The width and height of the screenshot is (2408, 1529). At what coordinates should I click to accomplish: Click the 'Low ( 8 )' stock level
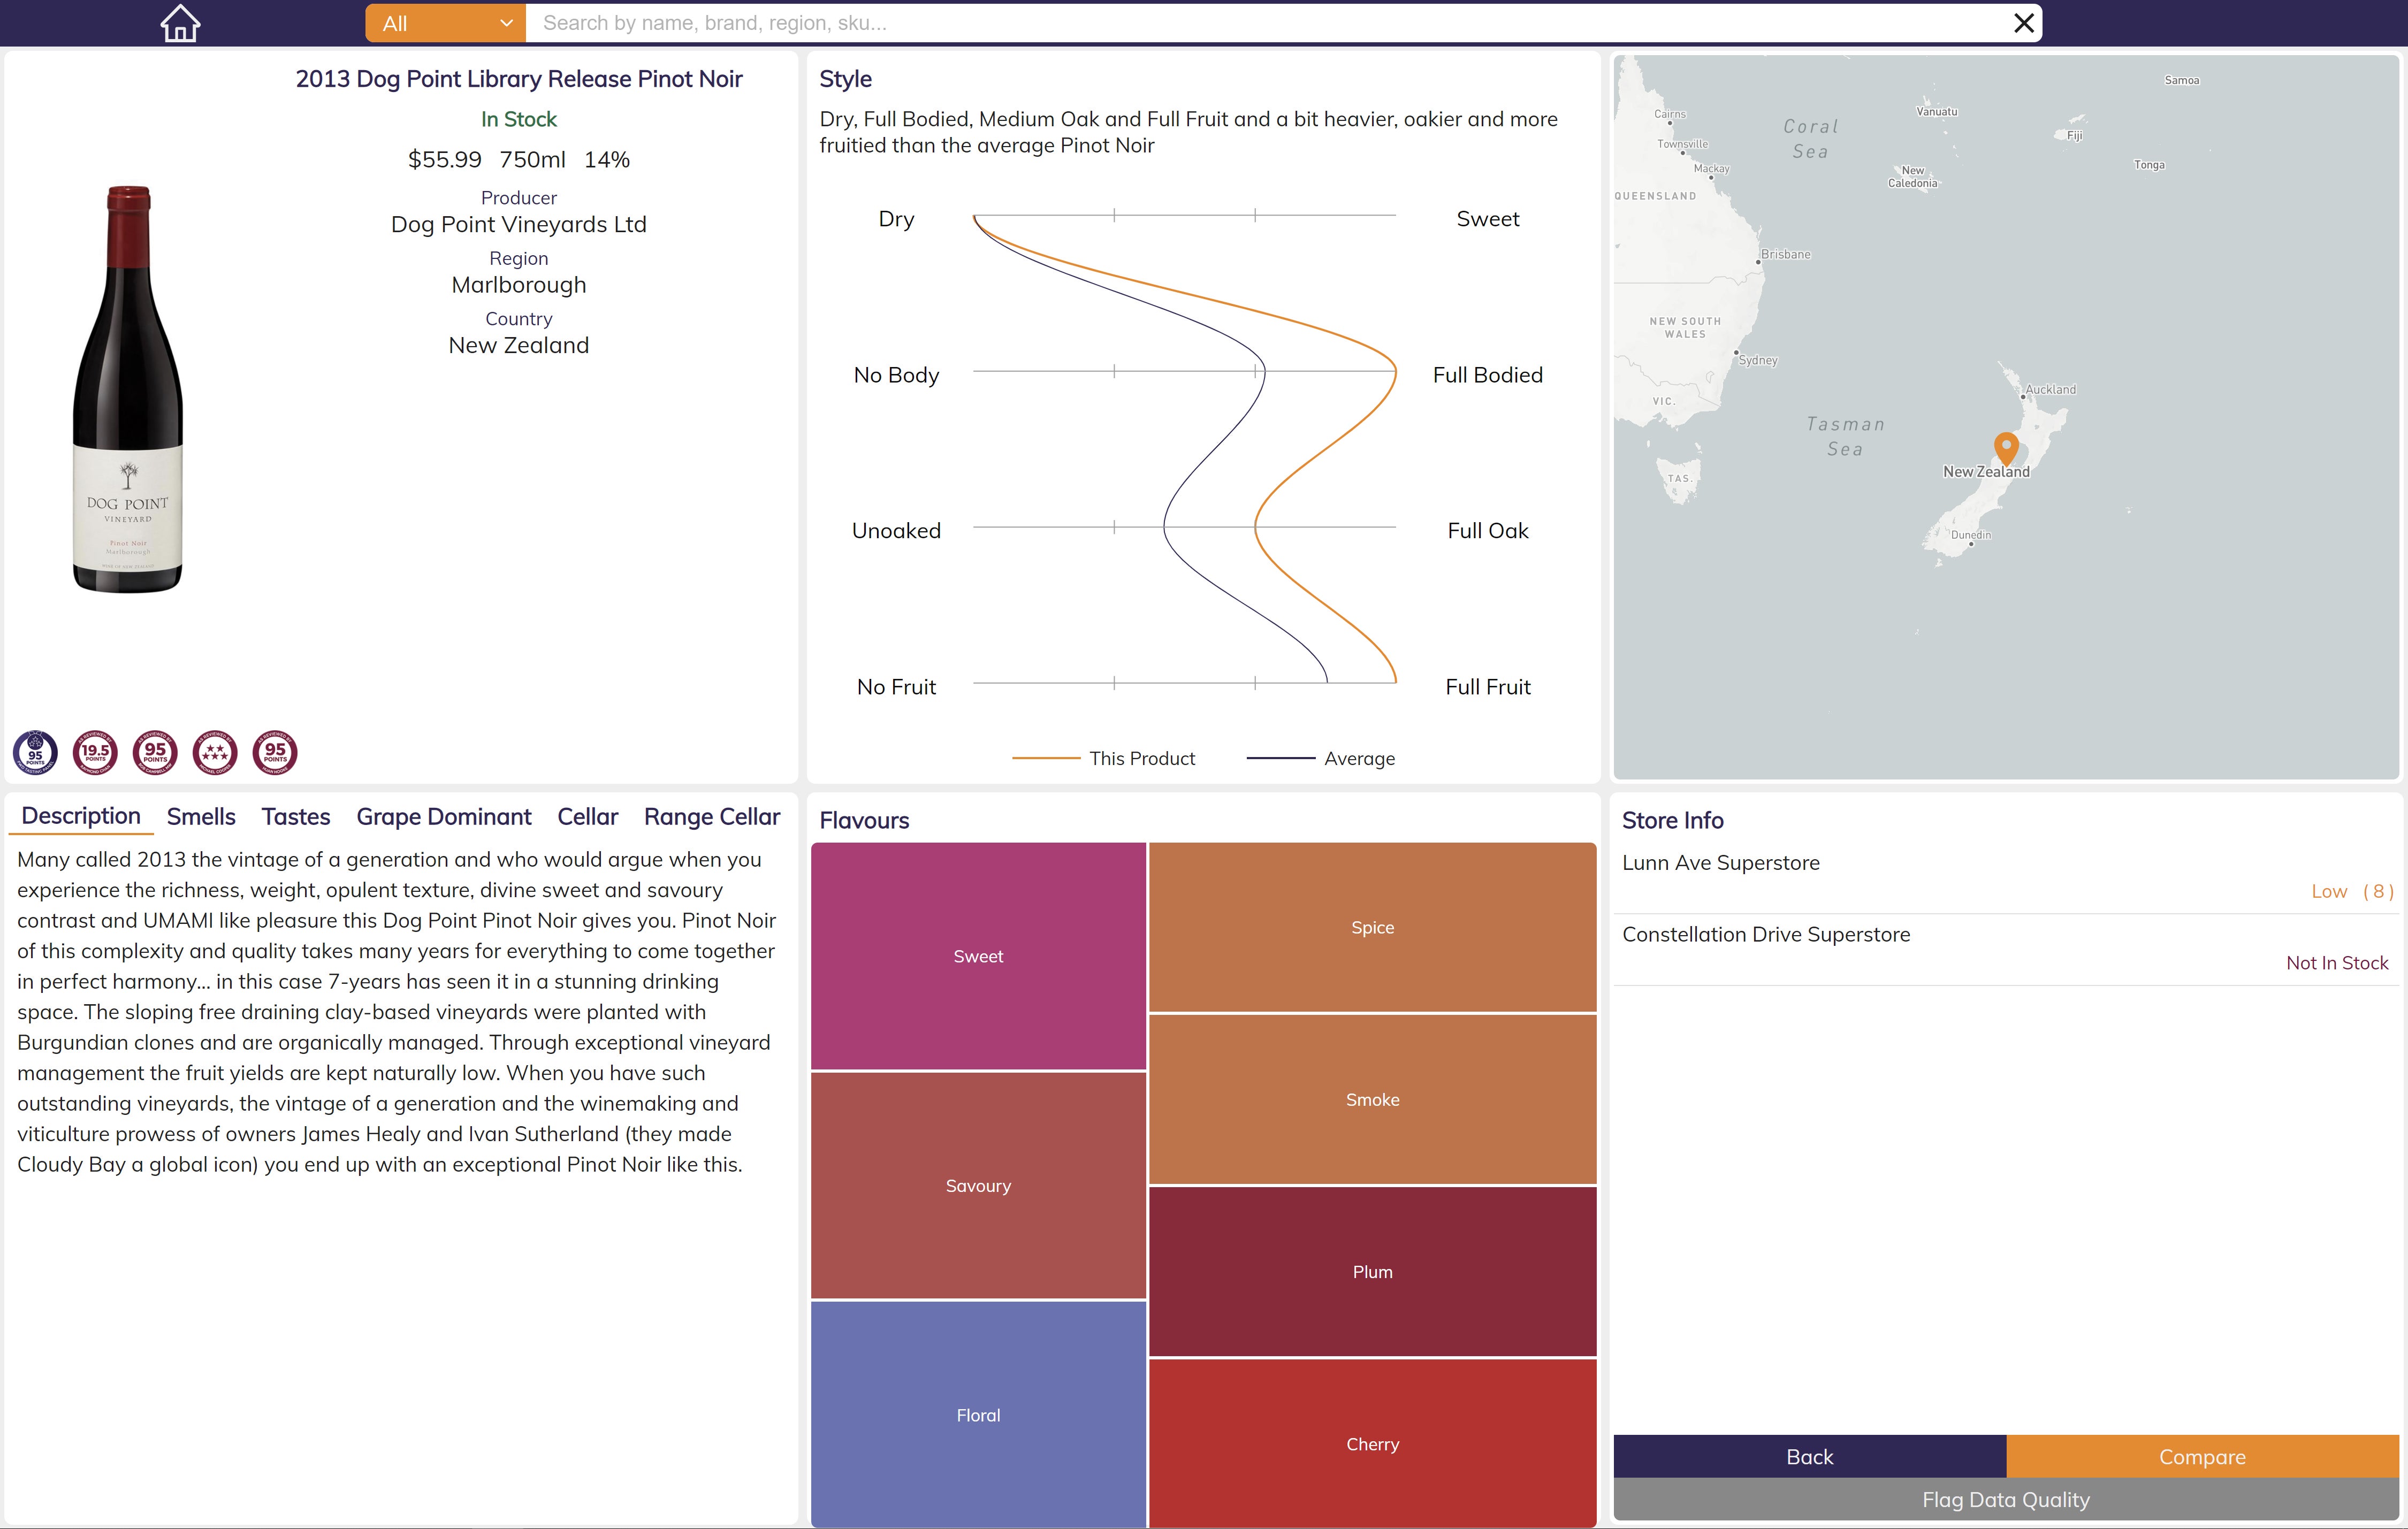pyautogui.click(x=2352, y=891)
